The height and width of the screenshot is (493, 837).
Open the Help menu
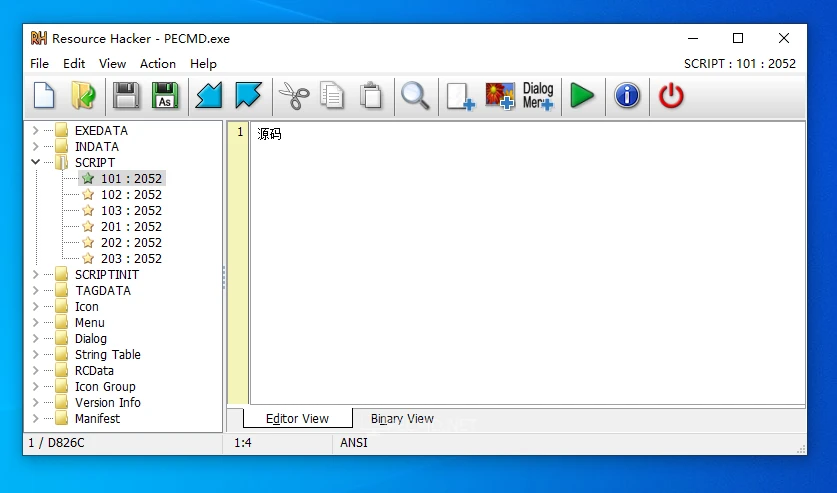[203, 63]
